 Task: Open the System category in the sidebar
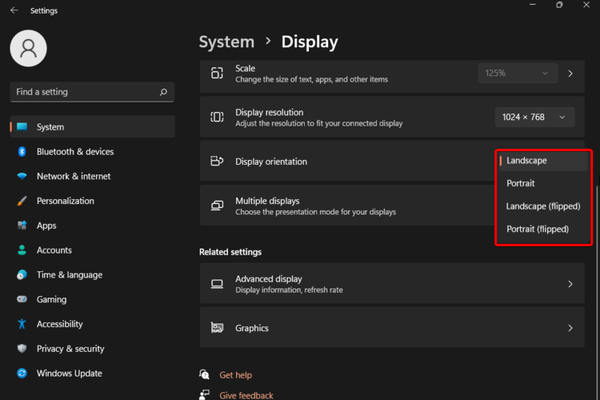pos(92,127)
